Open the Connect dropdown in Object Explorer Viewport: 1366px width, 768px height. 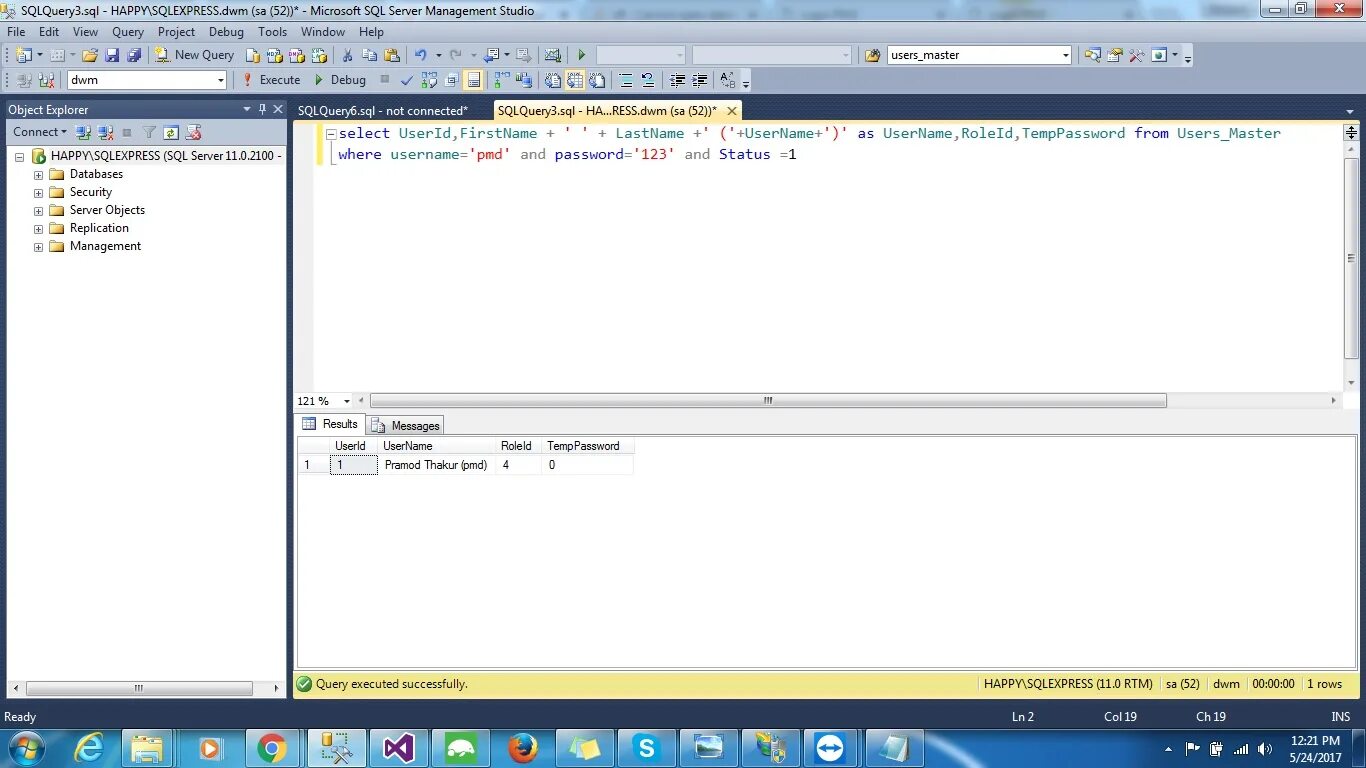tap(40, 132)
